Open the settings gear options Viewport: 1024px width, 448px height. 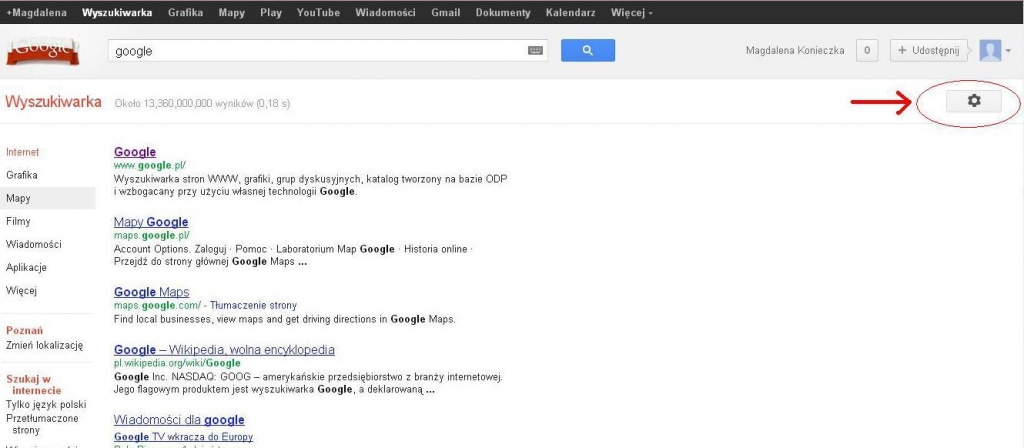[x=973, y=101]
